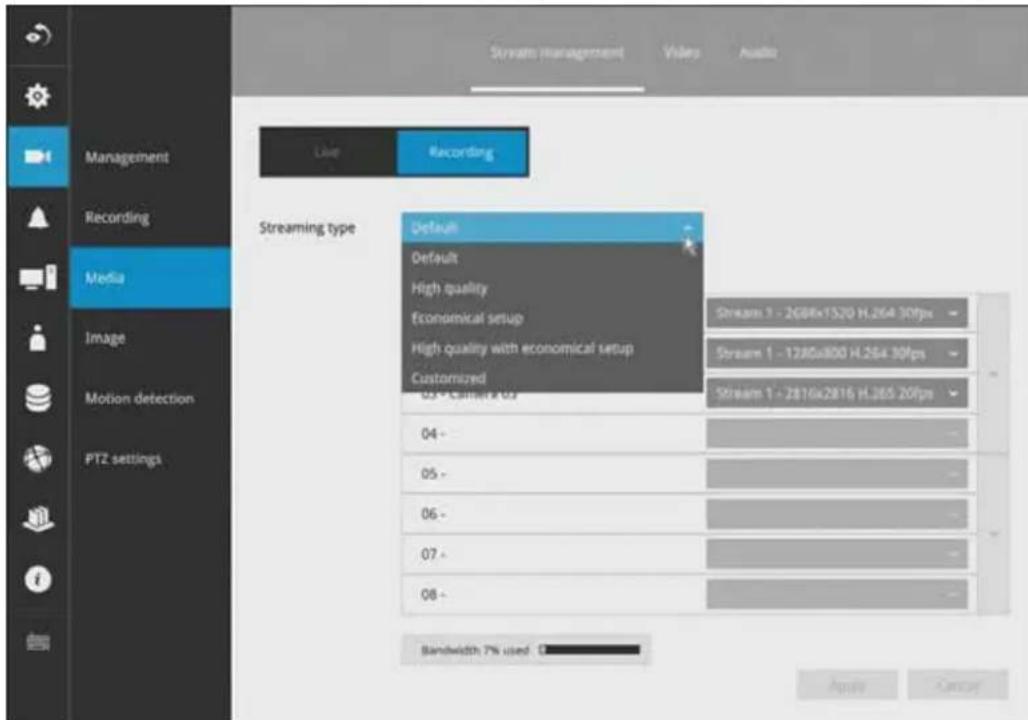Click the Cancel button

[958, 686]
